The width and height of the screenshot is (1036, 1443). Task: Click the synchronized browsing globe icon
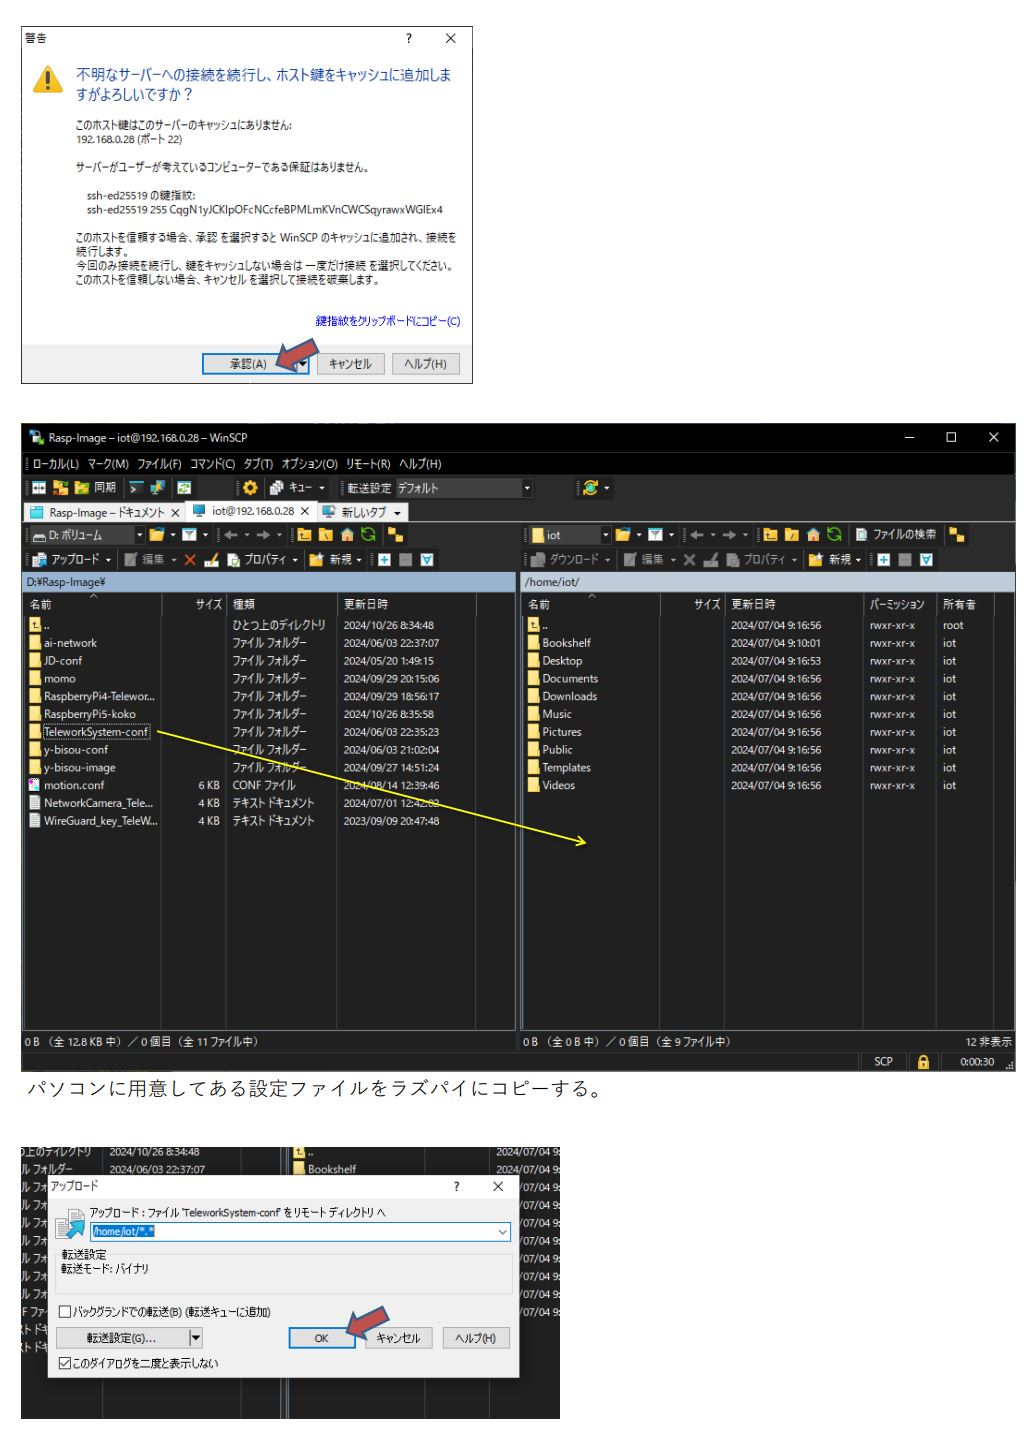[x=590, y=488]
